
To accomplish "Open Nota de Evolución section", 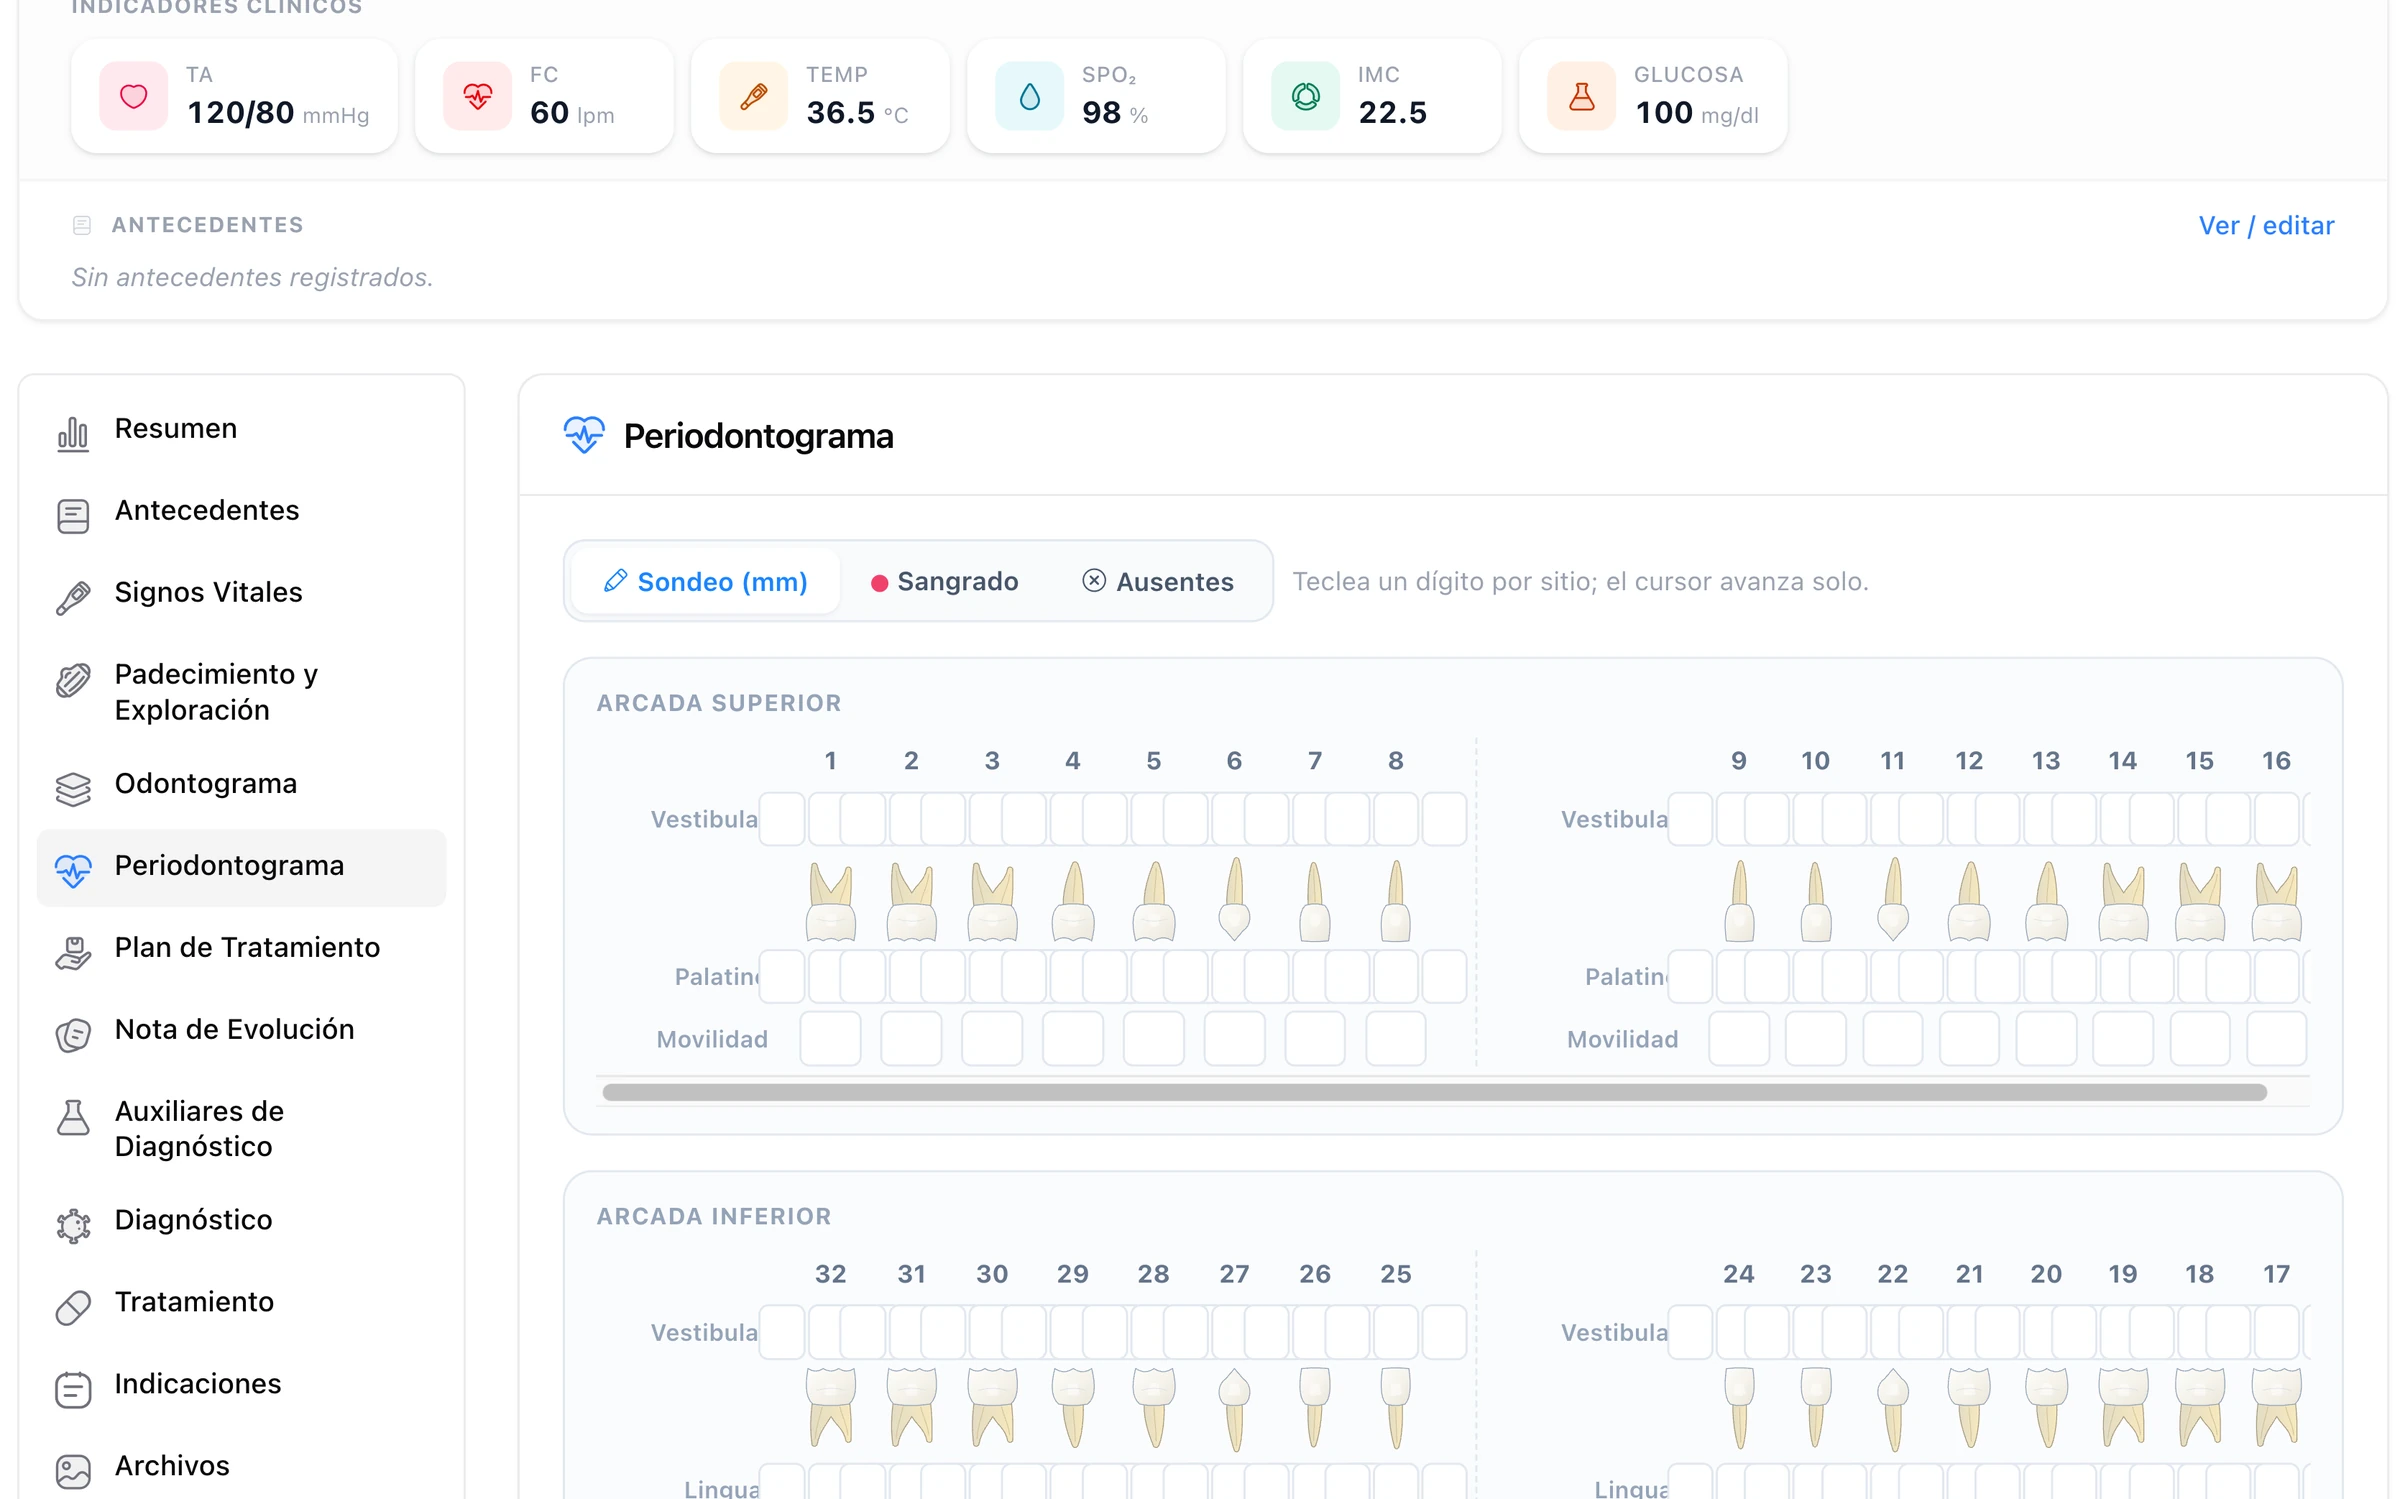I will [x=241, y=1031].
